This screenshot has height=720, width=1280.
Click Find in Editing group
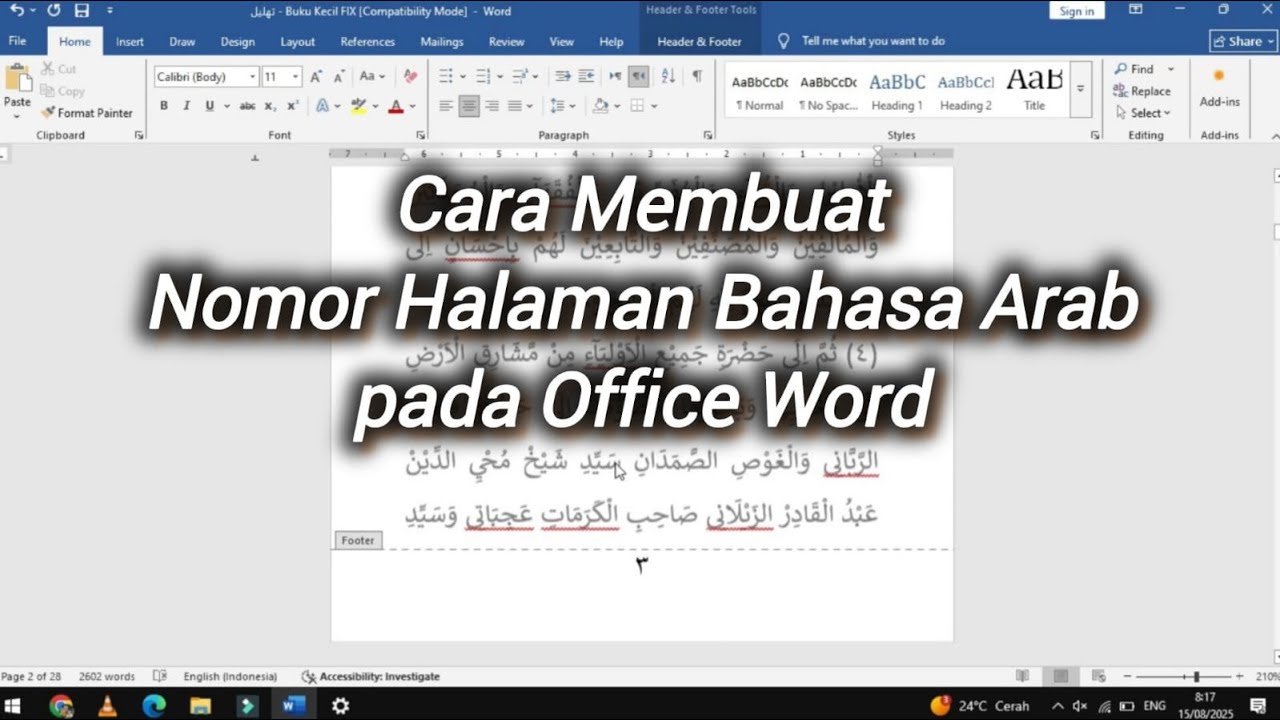(x=1134, y=69)
